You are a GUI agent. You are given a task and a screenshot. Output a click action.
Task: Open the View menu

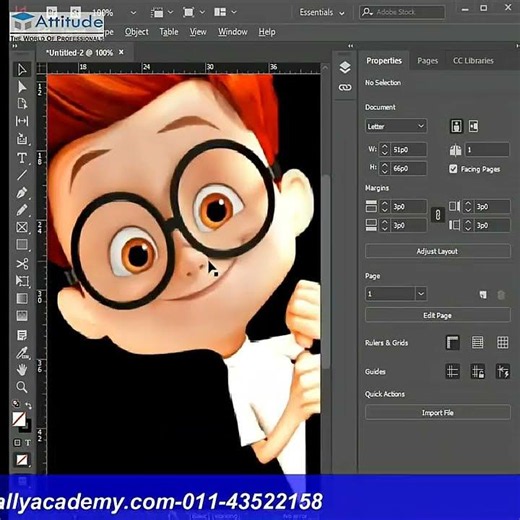(198, 32)
